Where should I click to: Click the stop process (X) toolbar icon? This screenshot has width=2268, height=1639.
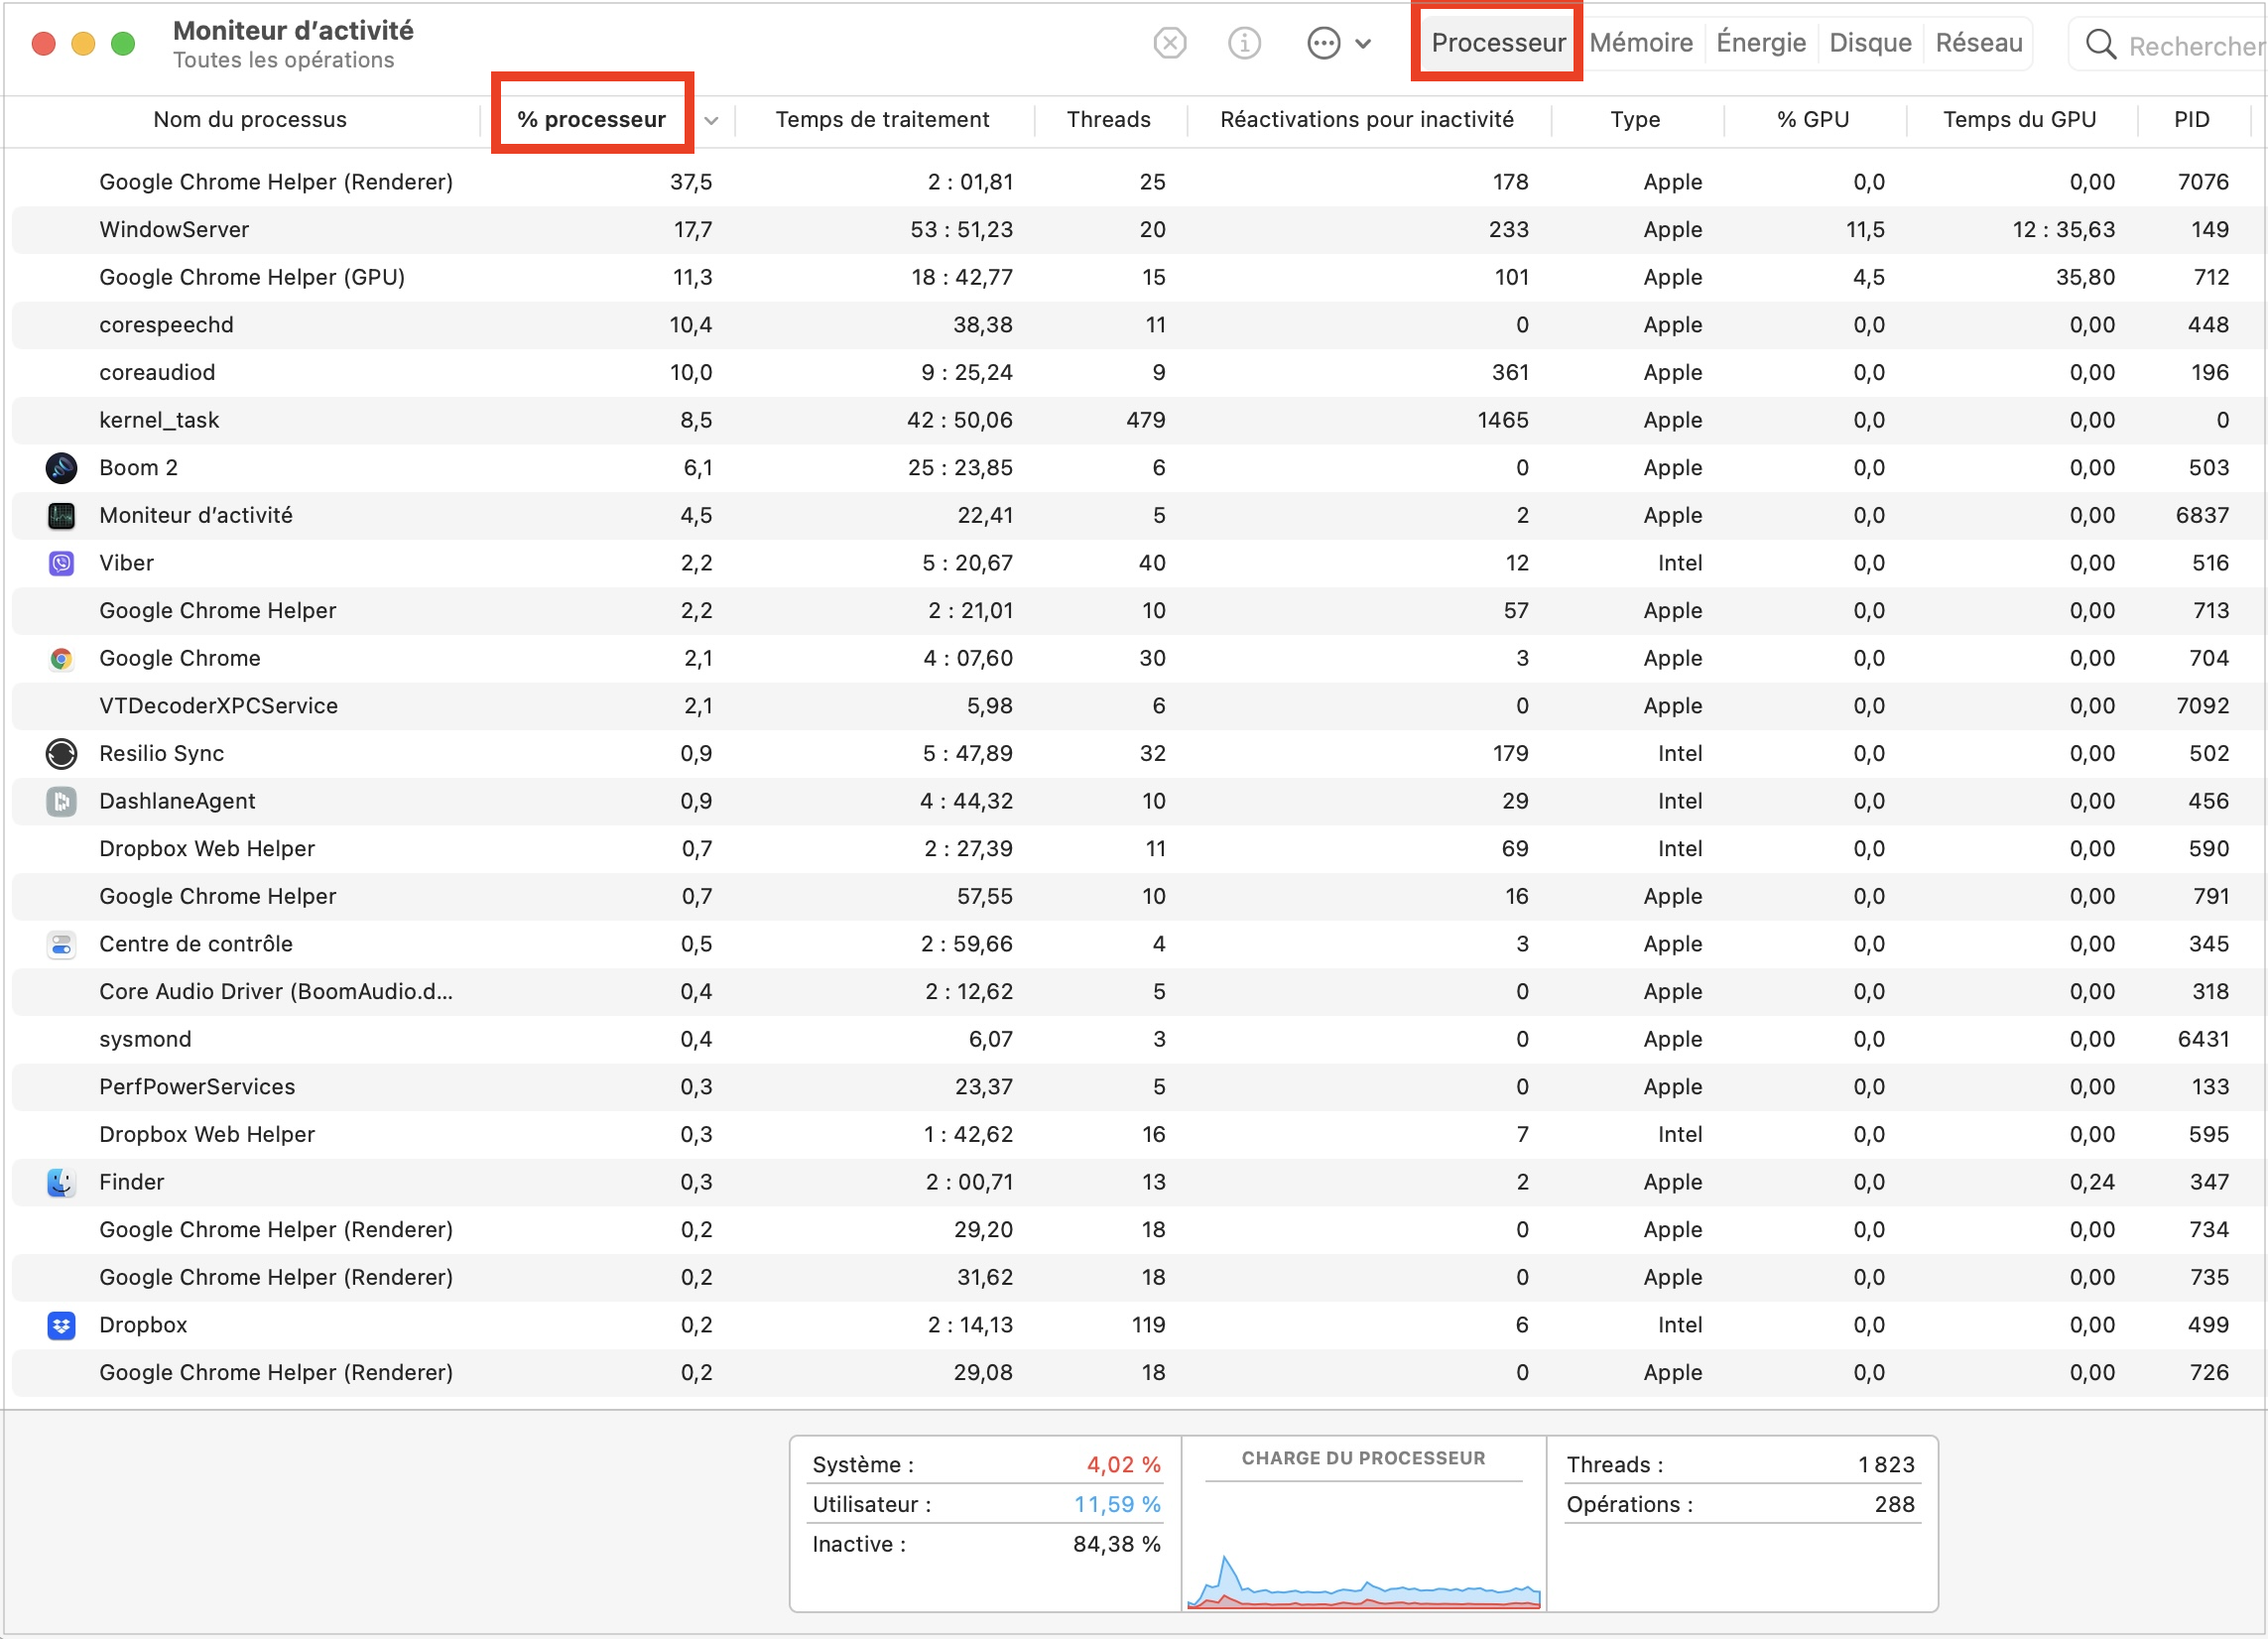1169,43
